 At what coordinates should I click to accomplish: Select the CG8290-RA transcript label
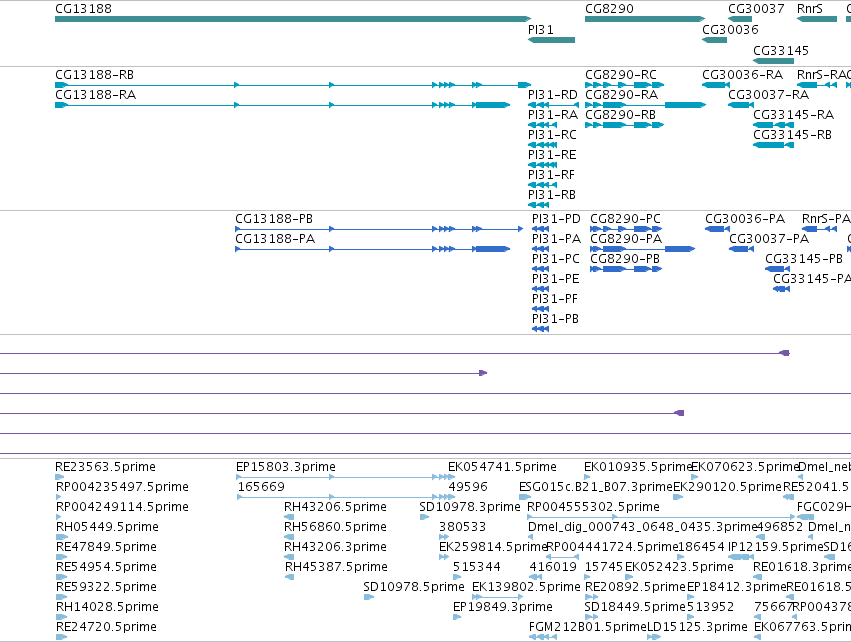pyautogui.click(x=621, y=94)
